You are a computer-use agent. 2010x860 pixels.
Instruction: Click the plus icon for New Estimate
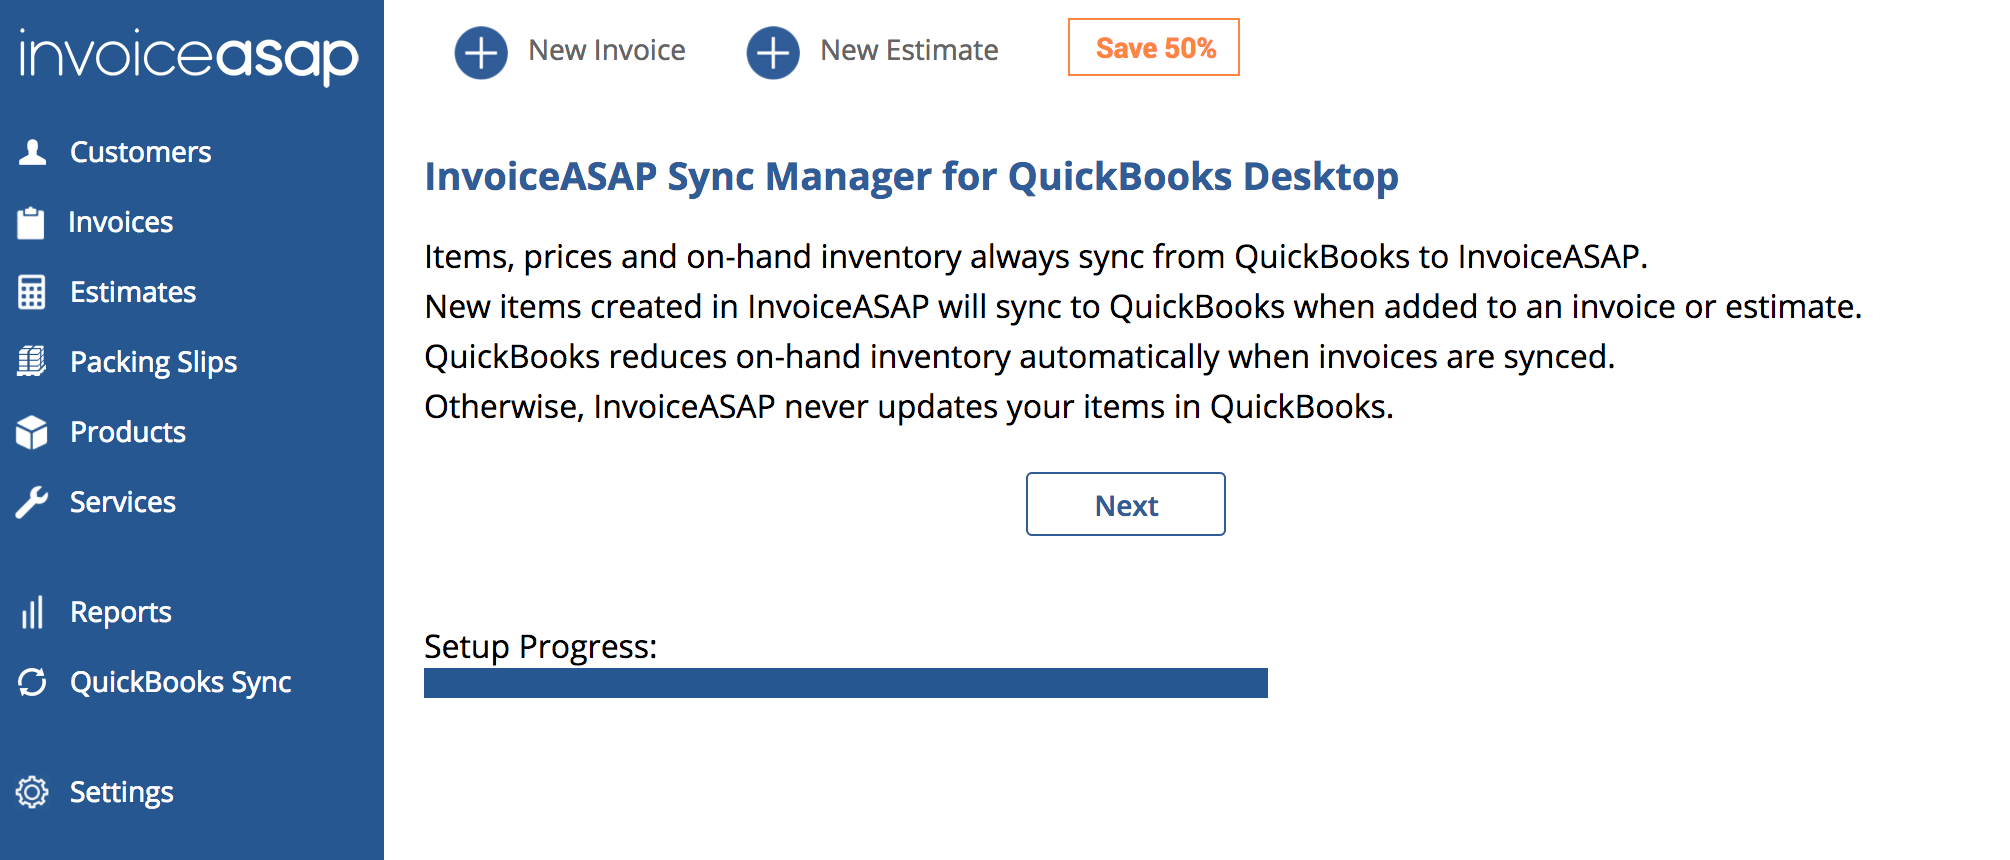tap(773, 52)
